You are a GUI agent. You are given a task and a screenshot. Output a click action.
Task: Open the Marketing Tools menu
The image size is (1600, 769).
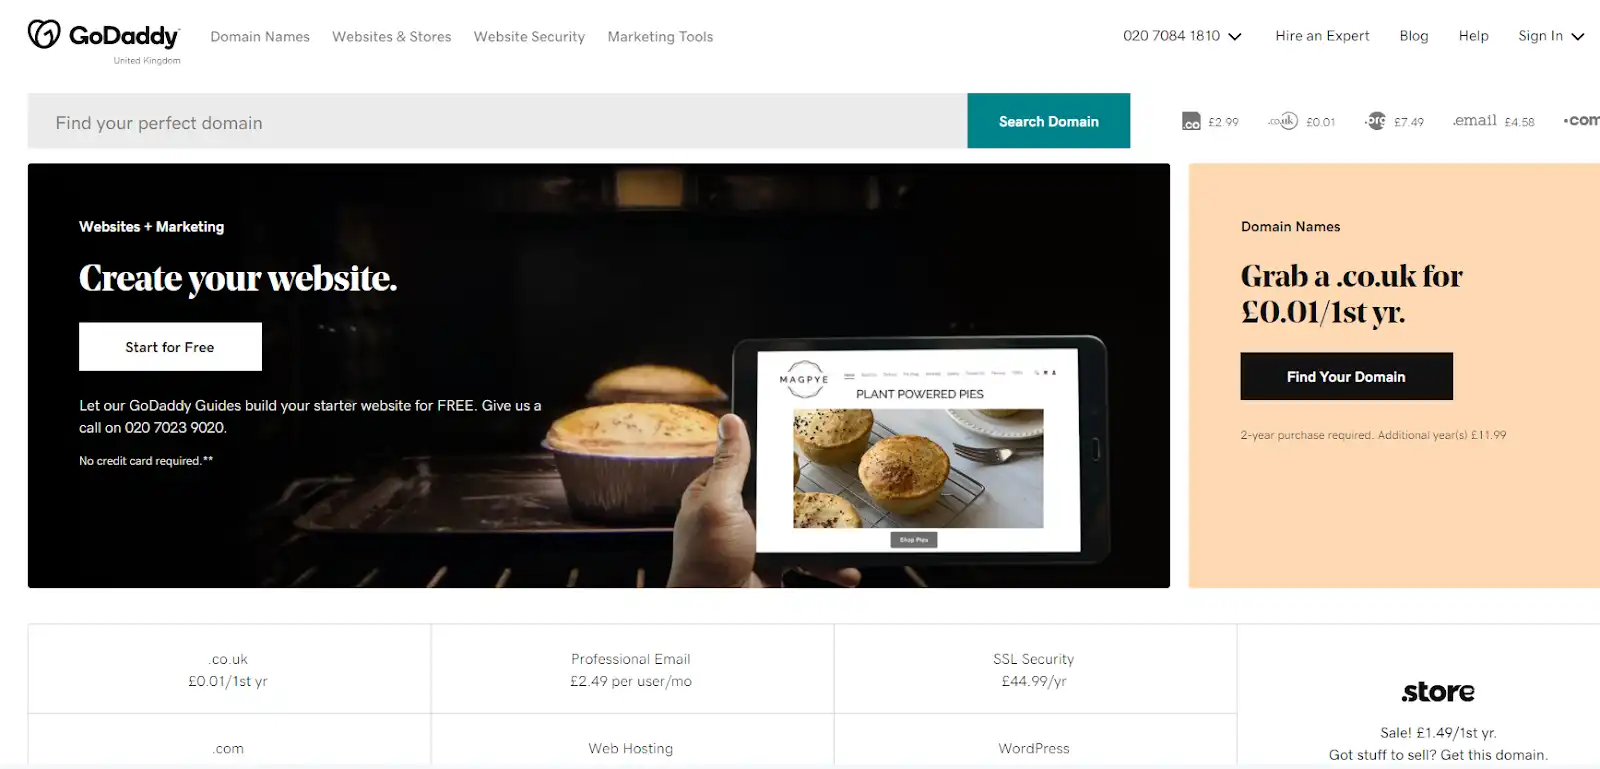pyautogui.click(x=660, y=37)
